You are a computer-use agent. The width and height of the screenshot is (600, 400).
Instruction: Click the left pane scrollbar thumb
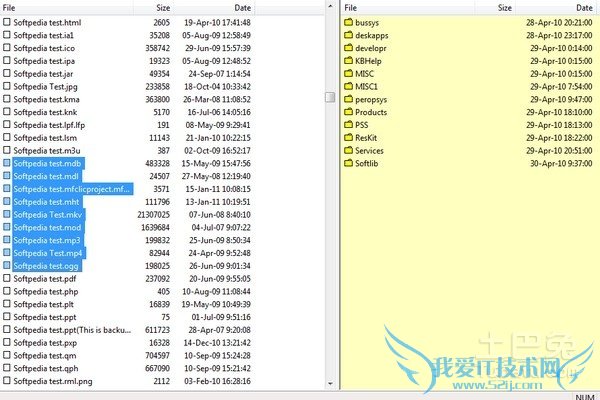[330, 97]
